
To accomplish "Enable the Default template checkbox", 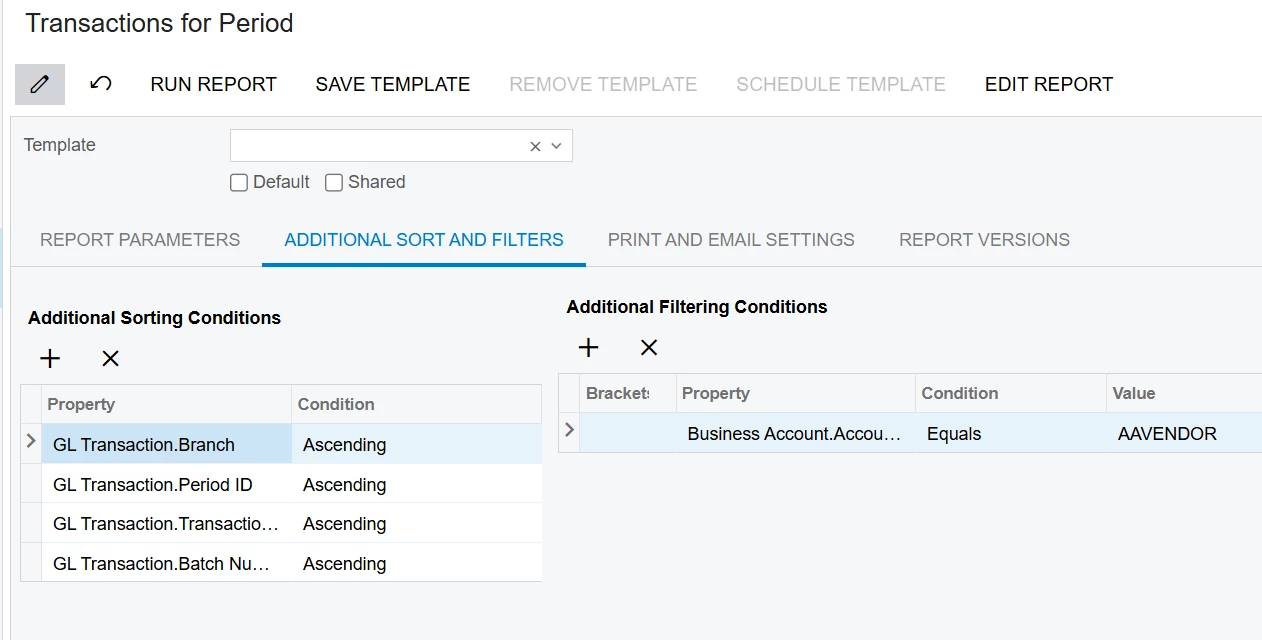I will [x=239, y=182].
